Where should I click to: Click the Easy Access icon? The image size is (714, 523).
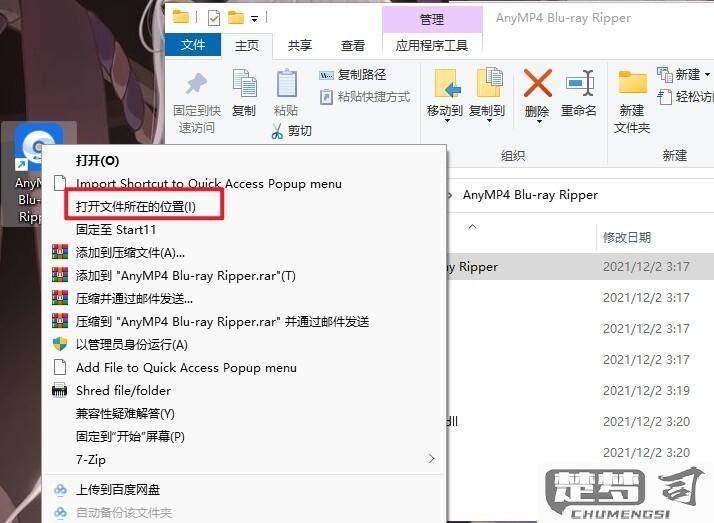point(665,96)
